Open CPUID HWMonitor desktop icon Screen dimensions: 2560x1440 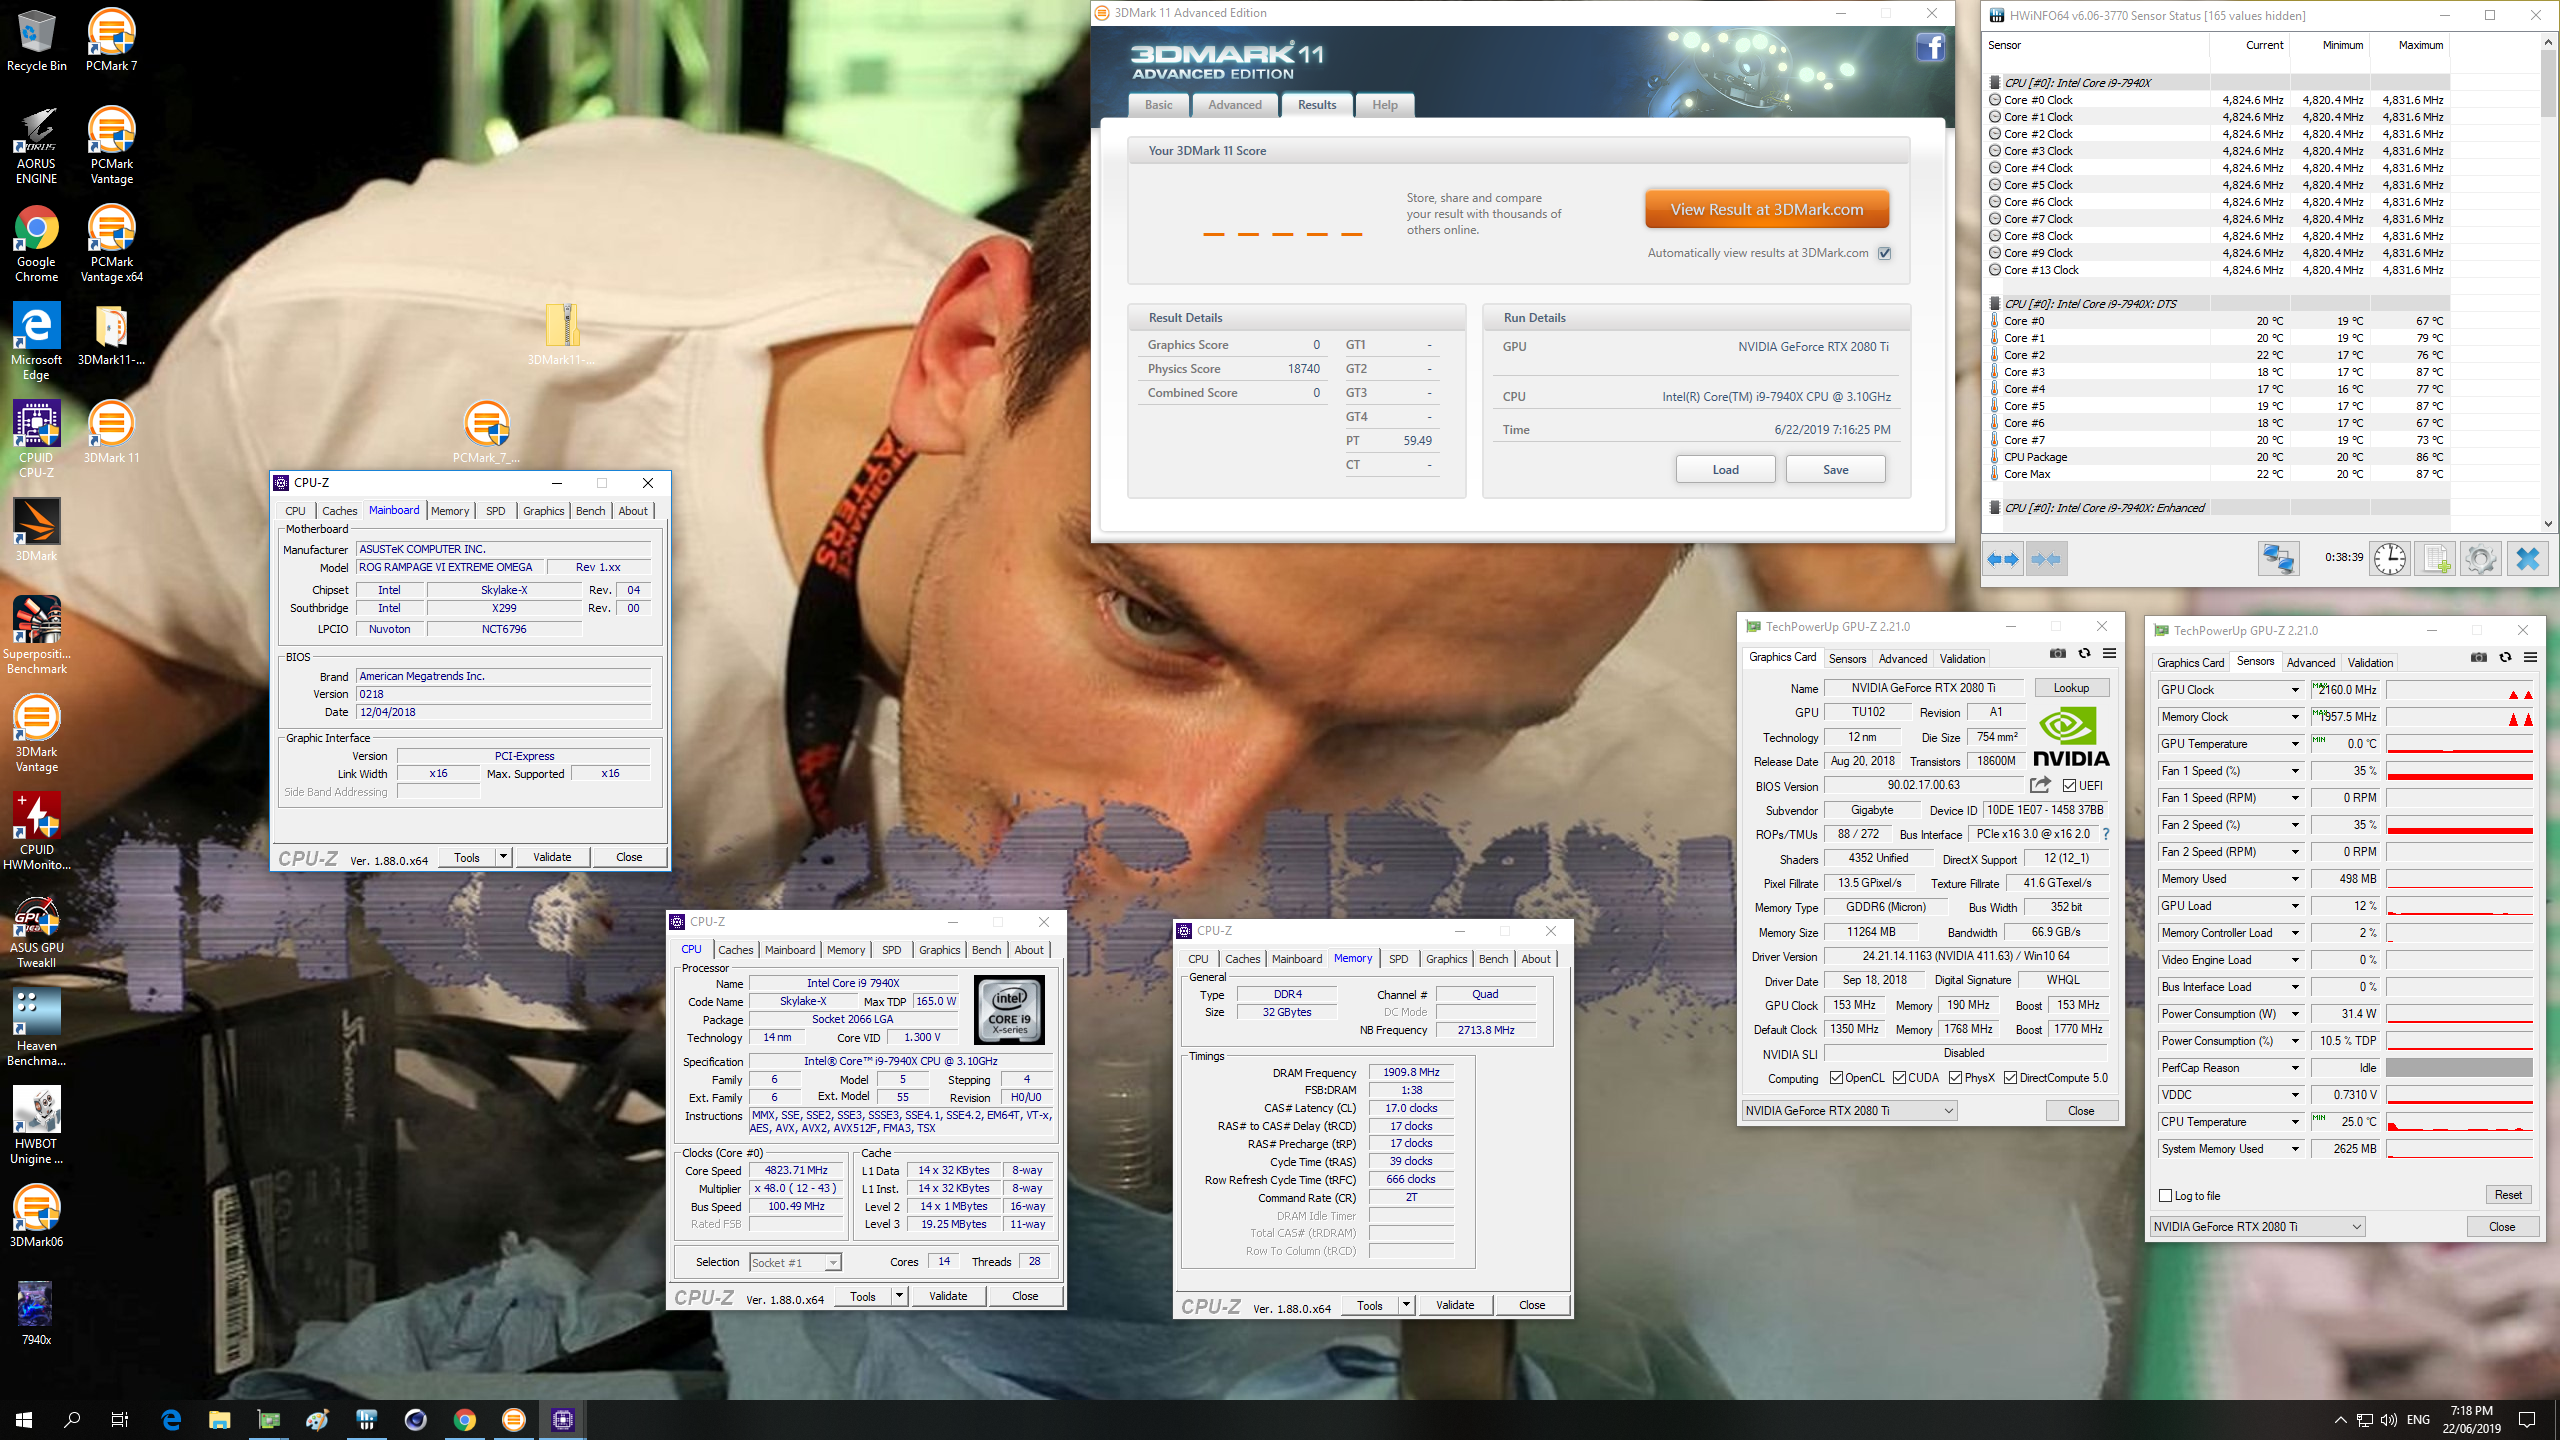click(x=37, y=832)
